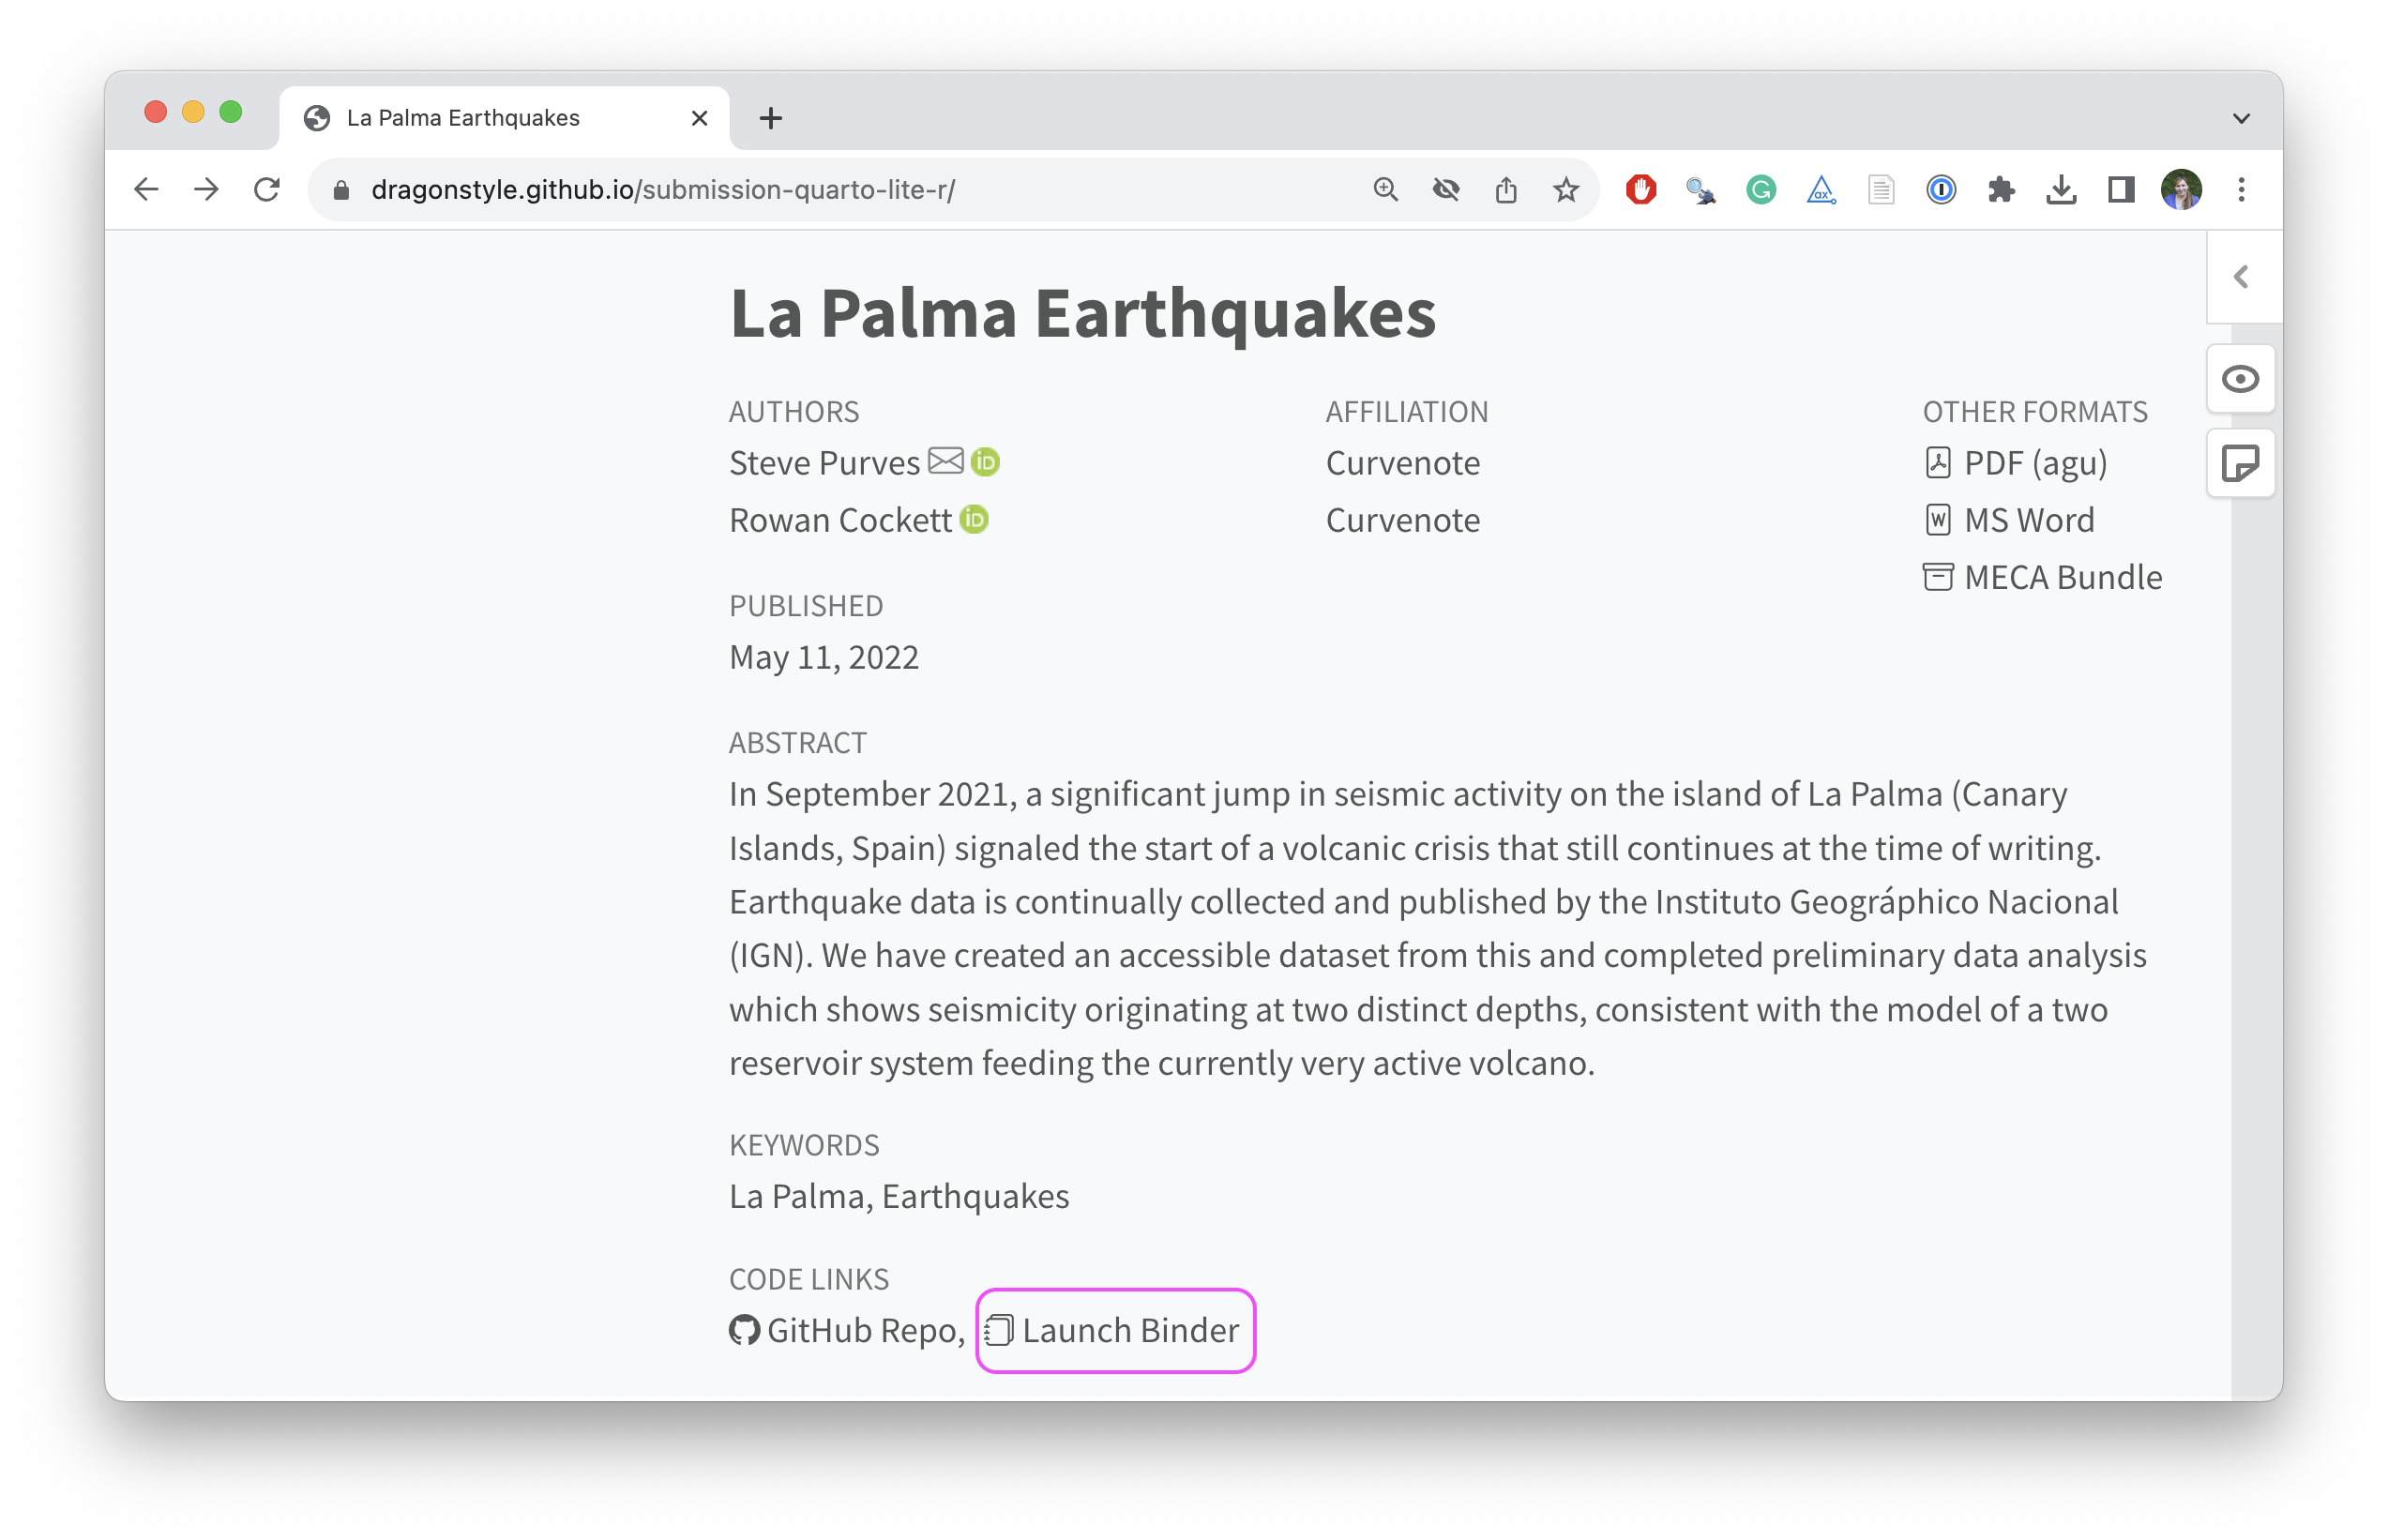The height and width of the screenshot is (1540, 2388).
Task: Open Steve Purves' ORCID iD icon
Action: click(985, 462)
